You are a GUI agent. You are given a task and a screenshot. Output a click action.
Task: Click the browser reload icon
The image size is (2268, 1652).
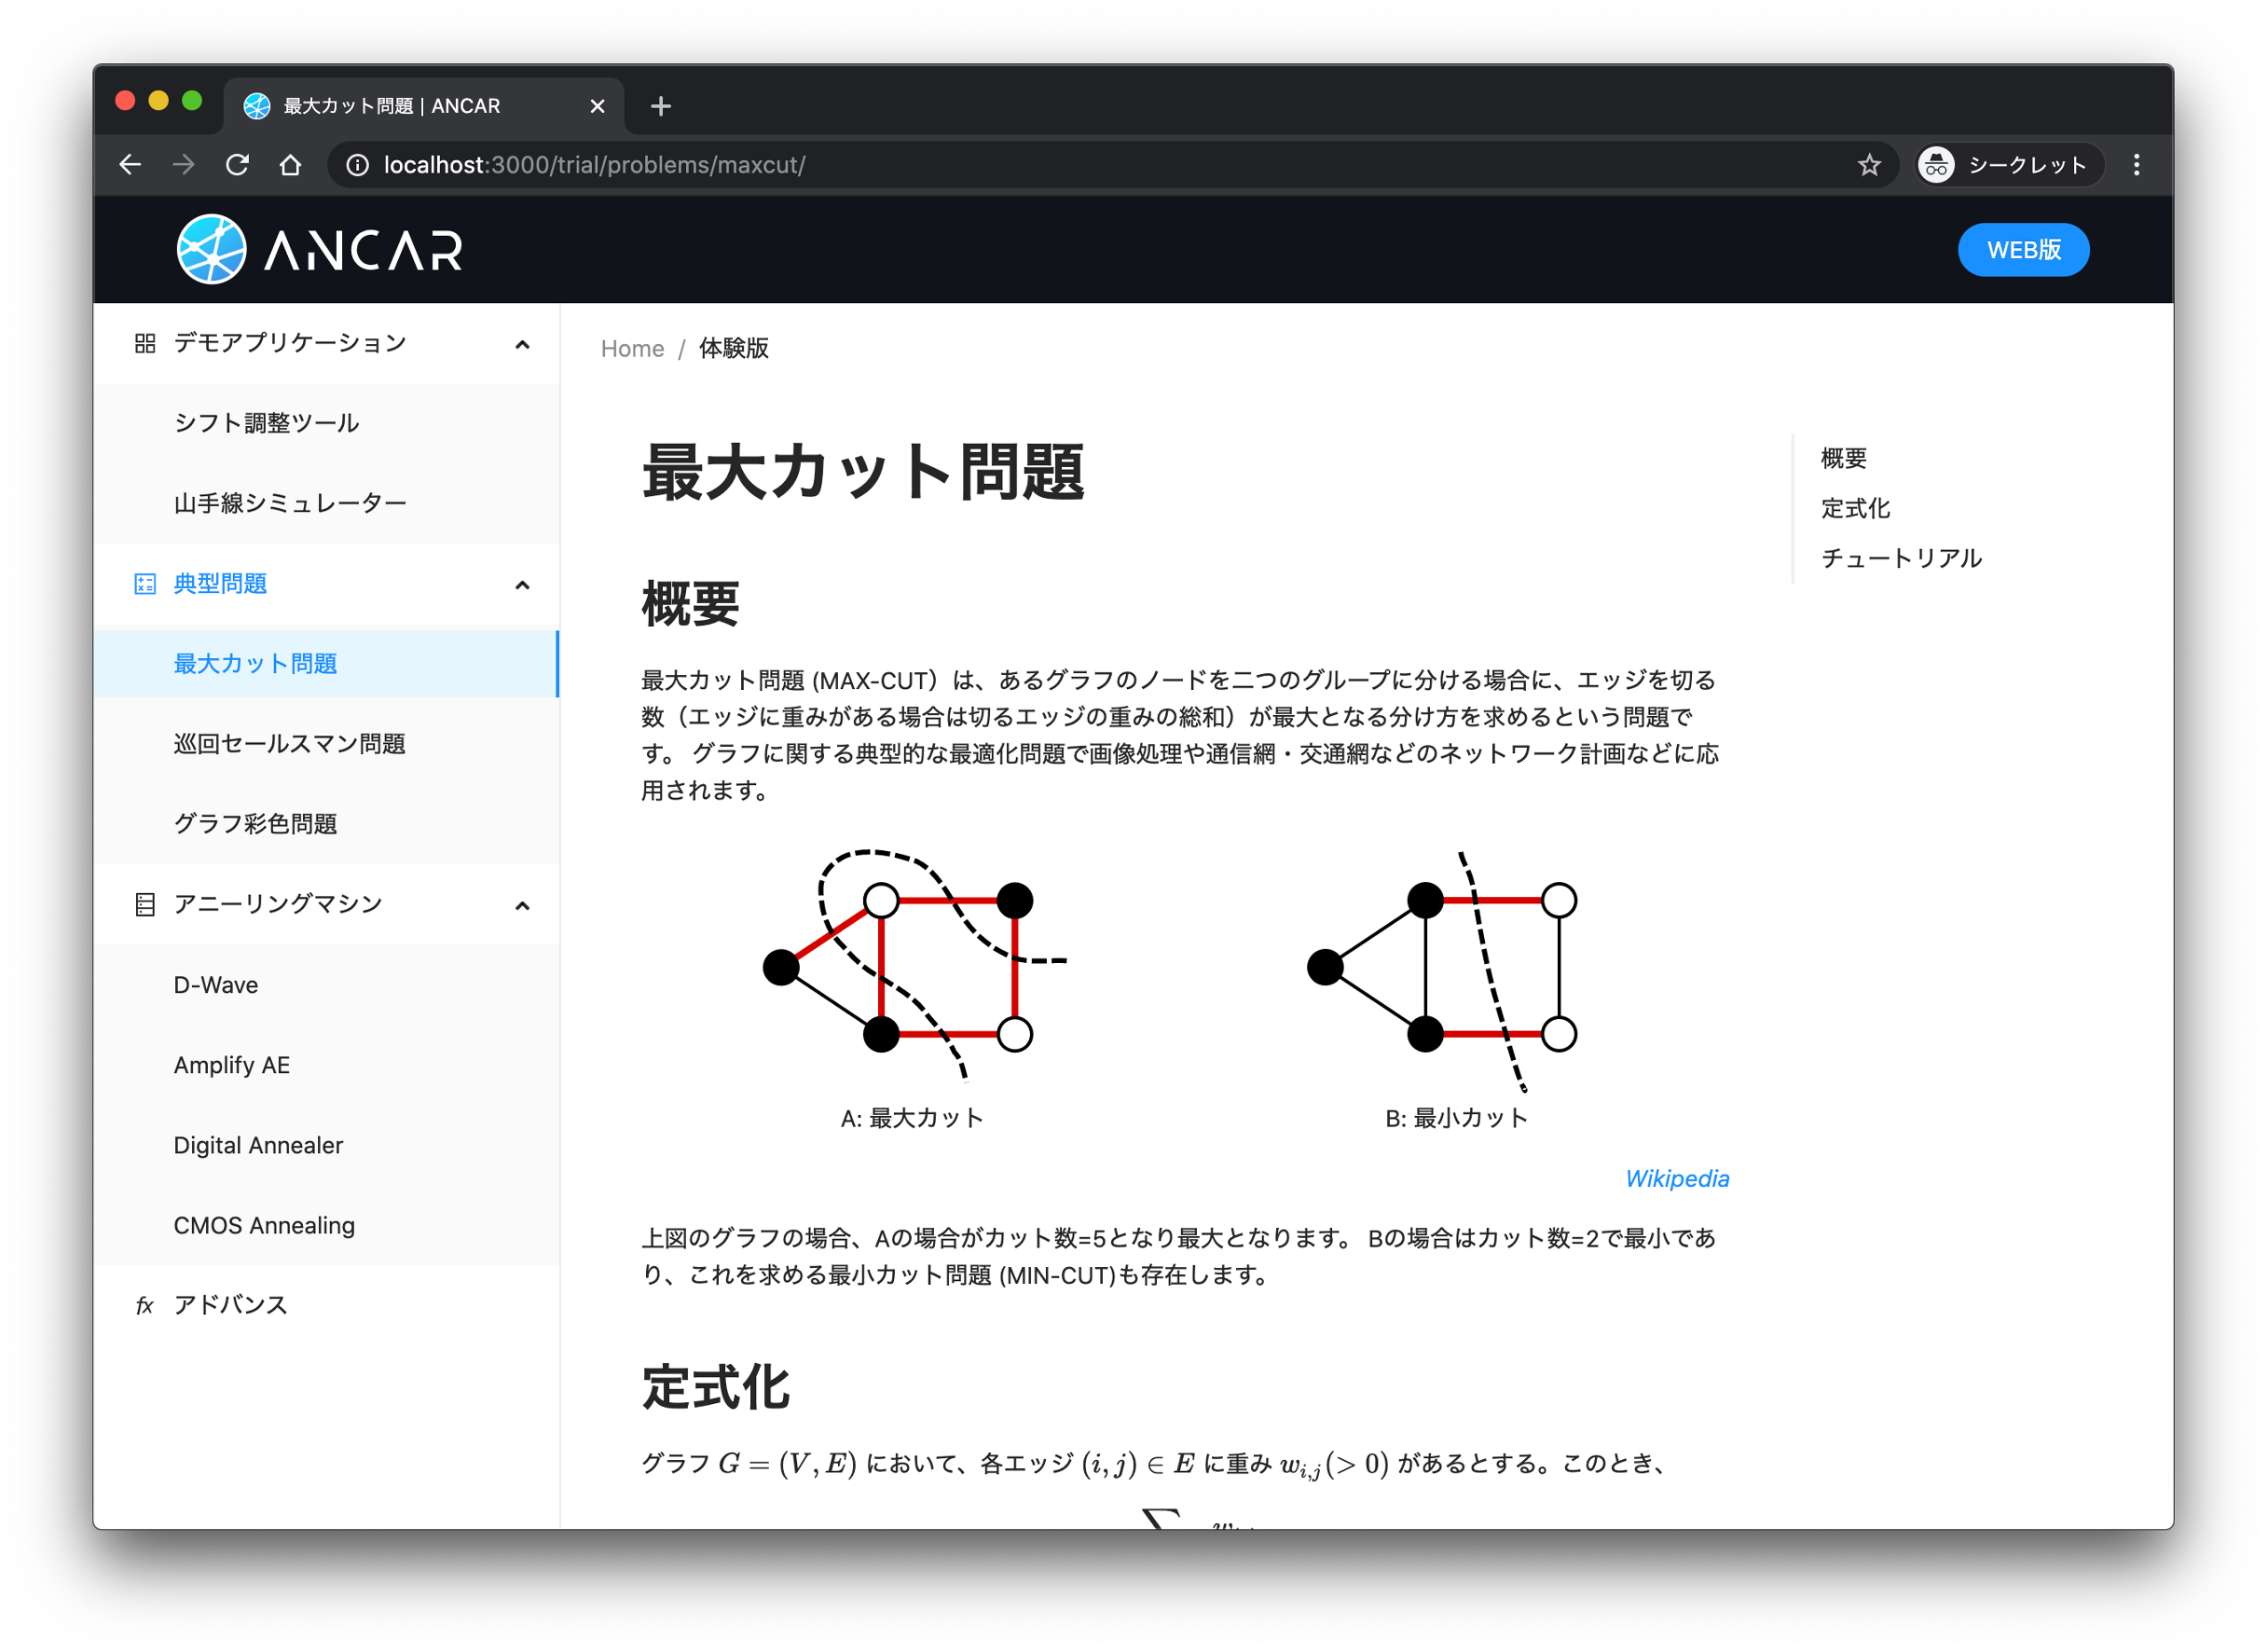(237, 165)
